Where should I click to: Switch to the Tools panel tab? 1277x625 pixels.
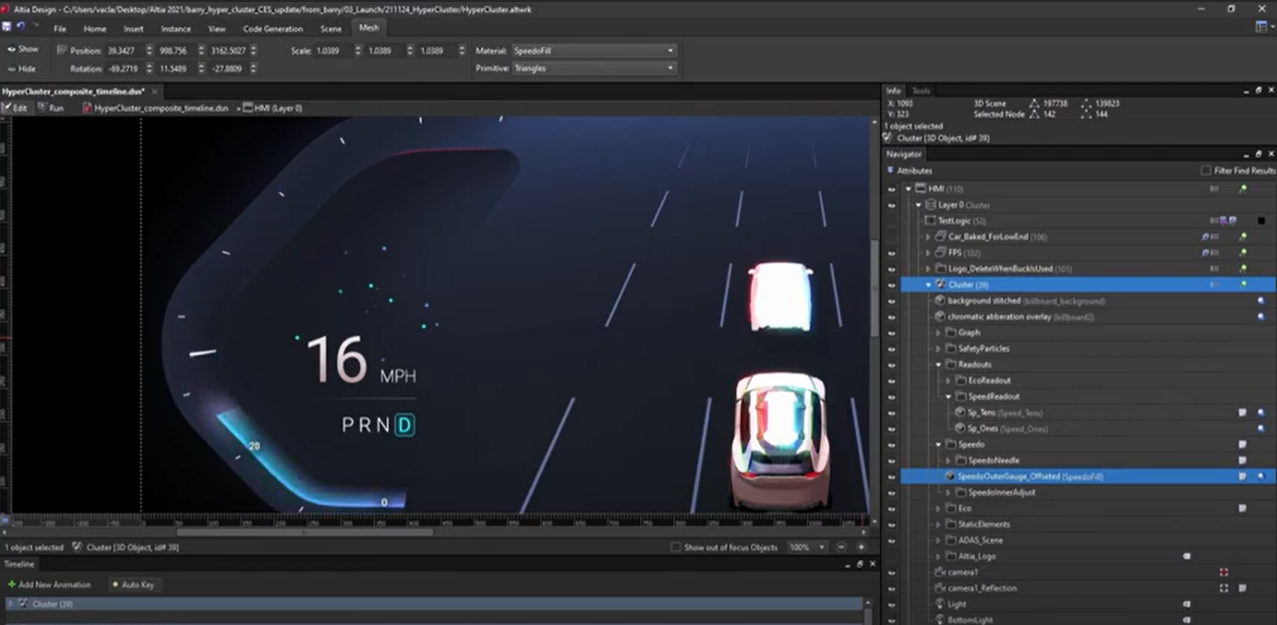pos(921,91)
